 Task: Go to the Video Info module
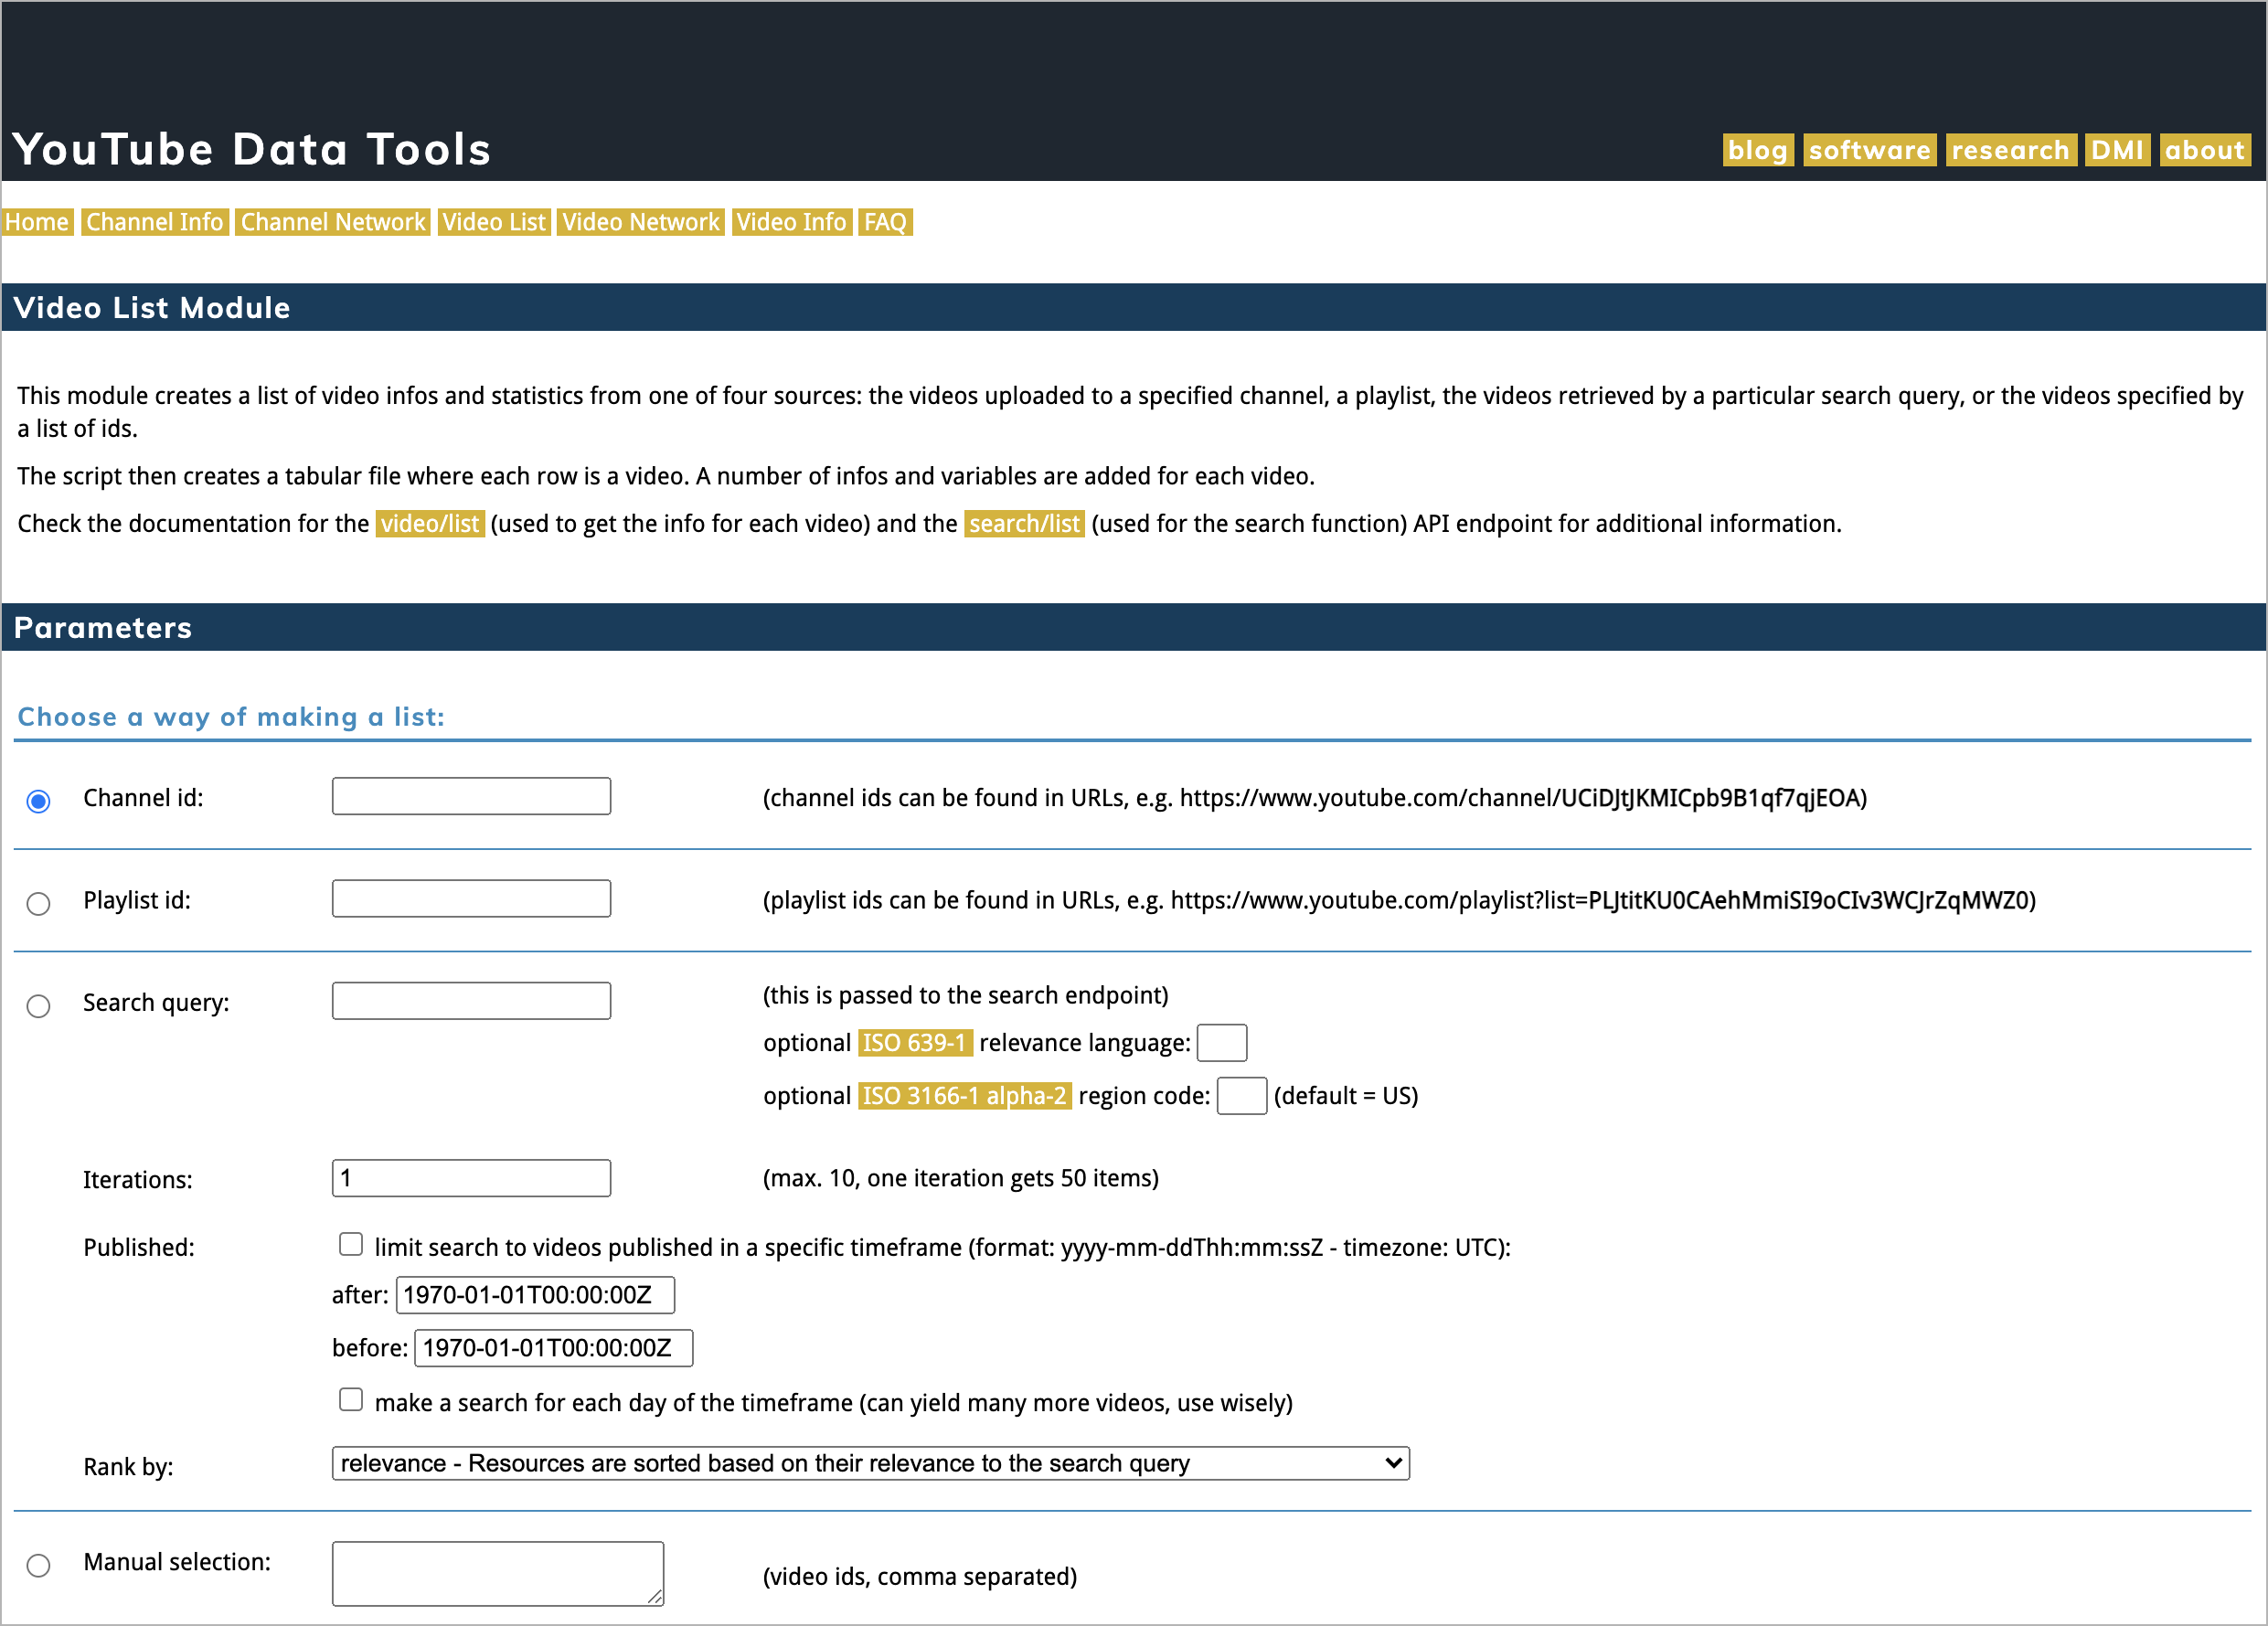pos(791,222)
